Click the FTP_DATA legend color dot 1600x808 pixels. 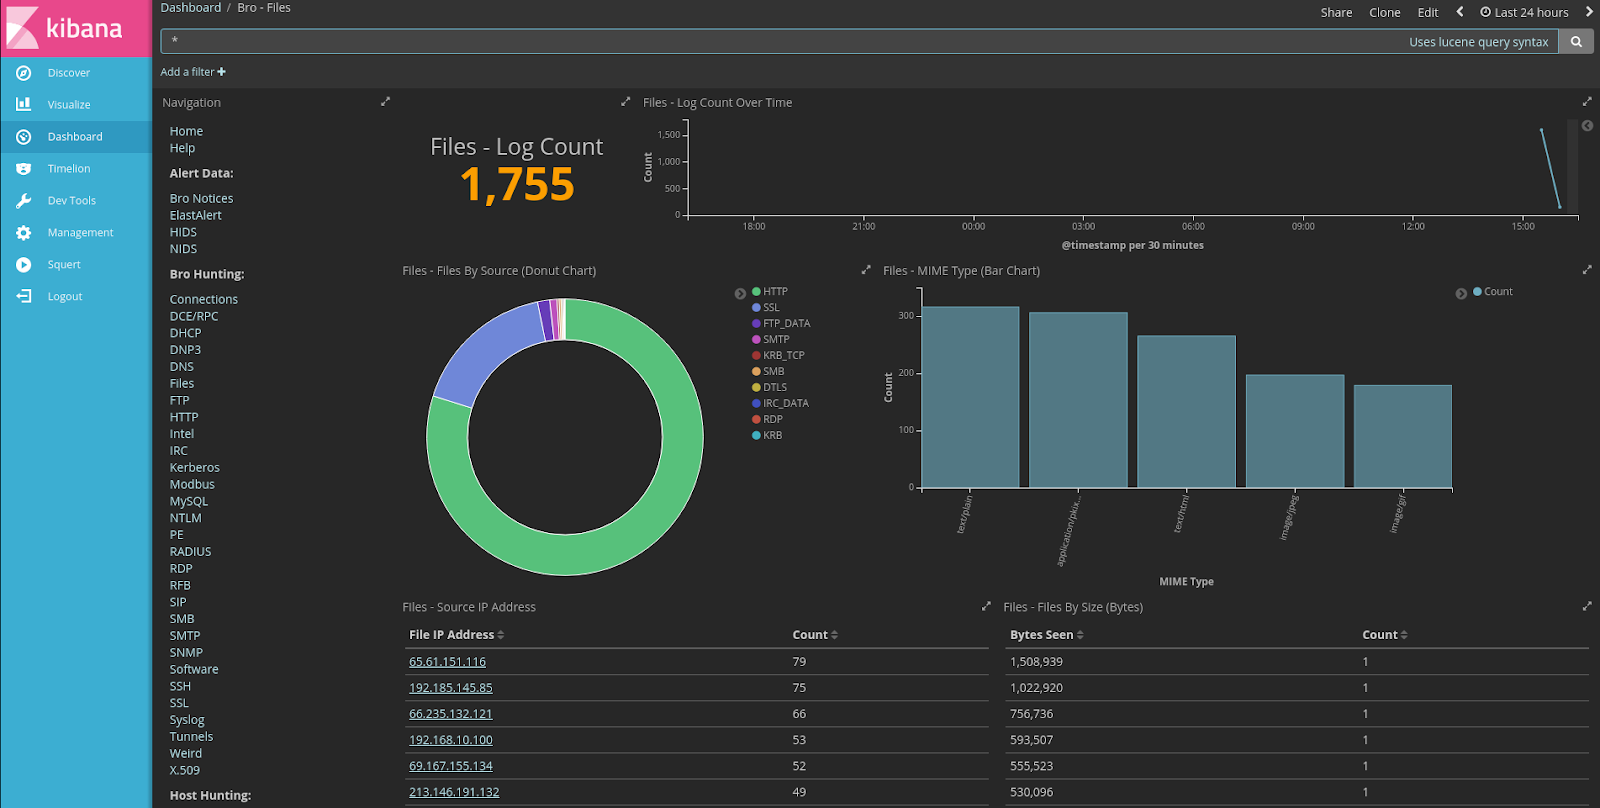coord(756,324)
